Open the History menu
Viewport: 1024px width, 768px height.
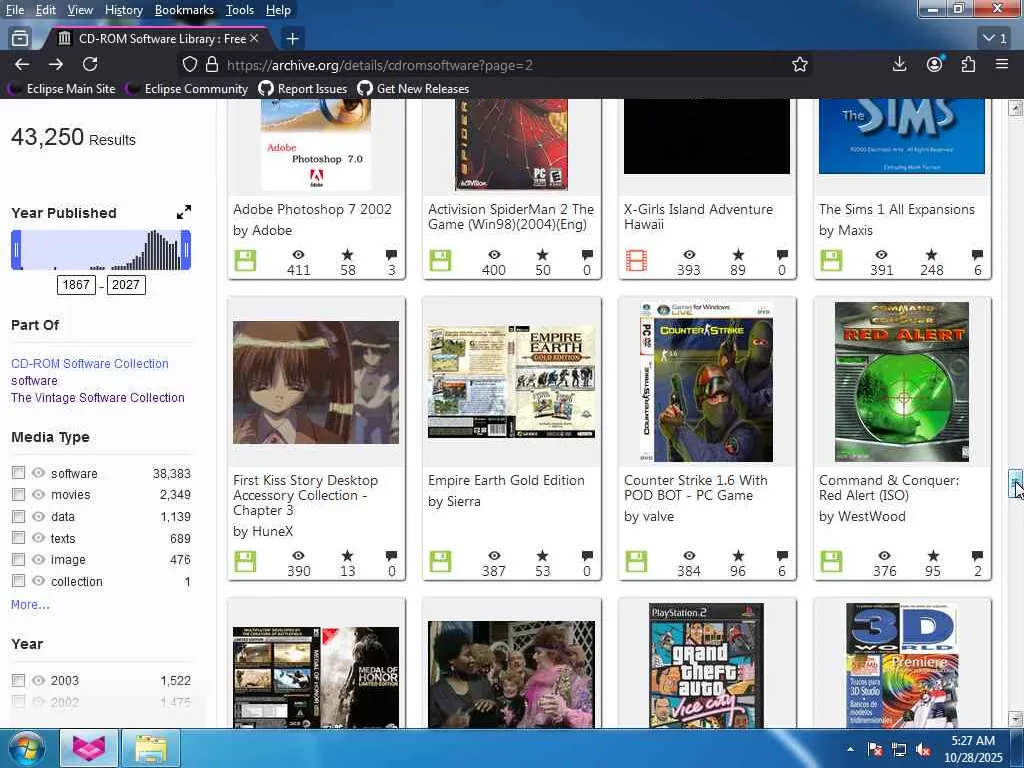123,10
